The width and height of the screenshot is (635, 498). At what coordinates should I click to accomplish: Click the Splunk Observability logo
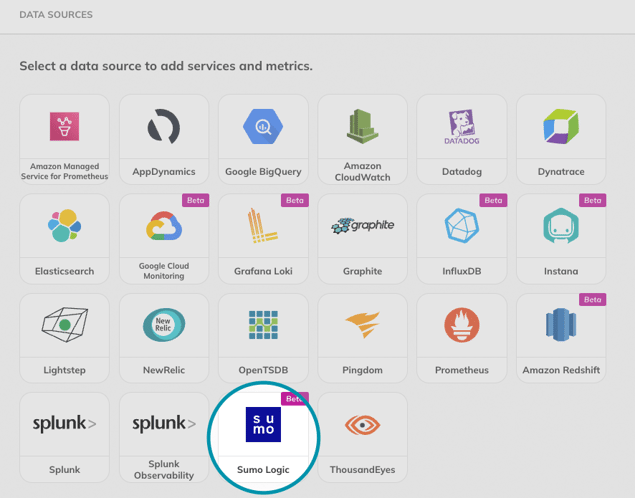tap(164, 424)
